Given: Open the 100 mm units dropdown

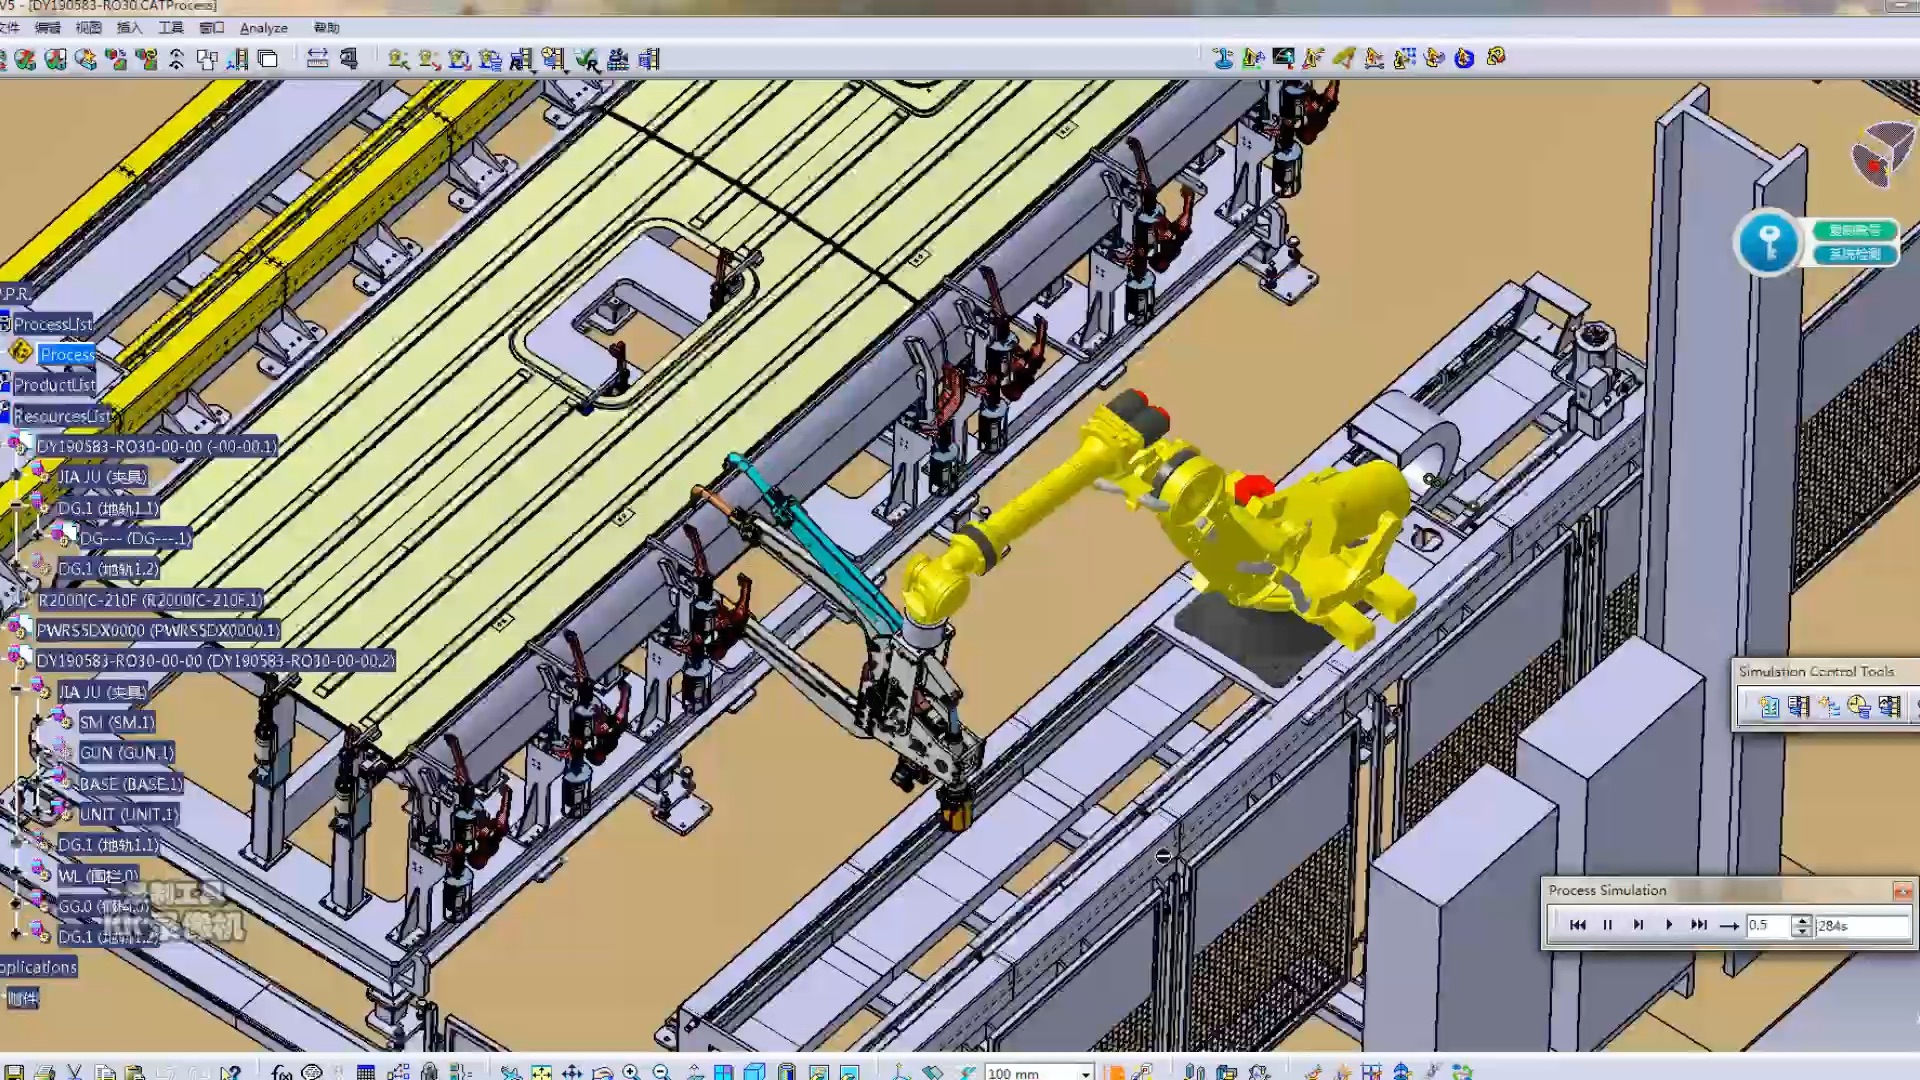Looking at the screenshot, I should point(1085,1073).
